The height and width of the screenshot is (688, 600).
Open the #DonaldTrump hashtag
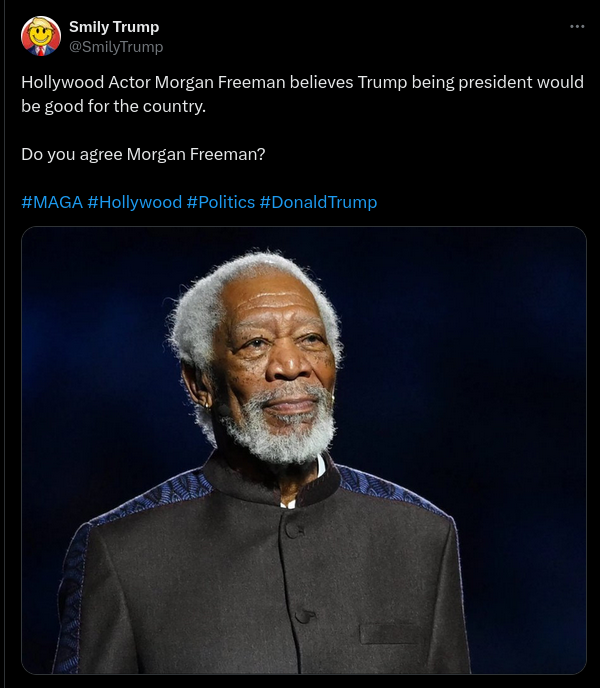(x=318, y=202)
